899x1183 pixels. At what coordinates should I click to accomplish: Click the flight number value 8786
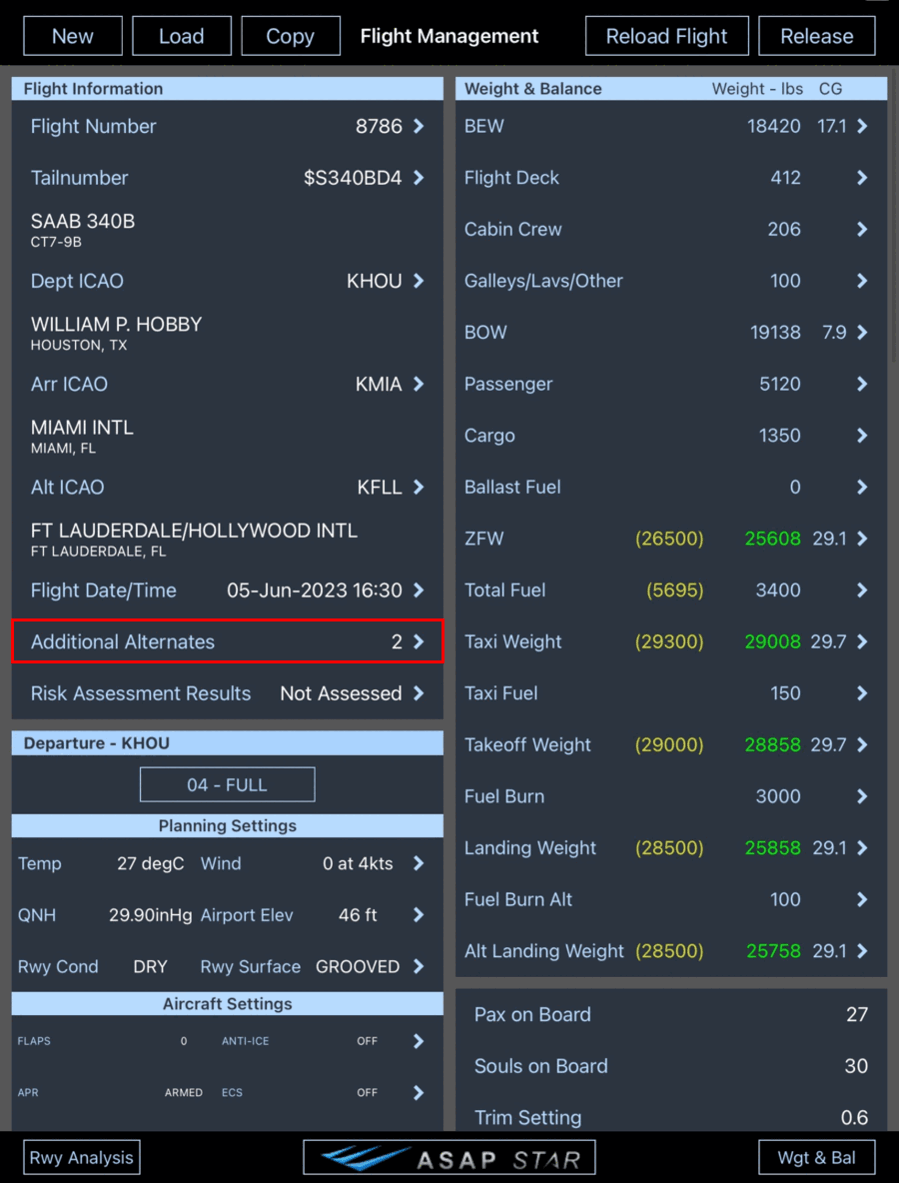[x=379, y=126]
